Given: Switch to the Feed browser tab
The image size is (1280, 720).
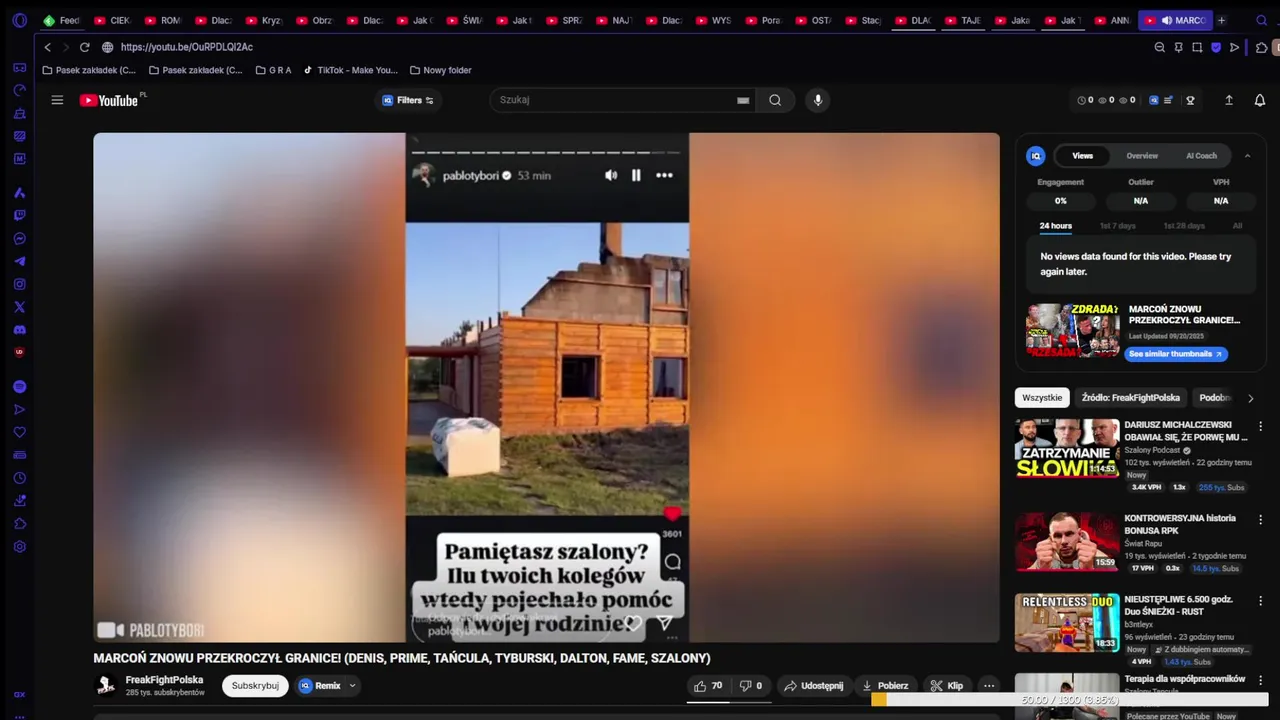Looking at the screenshot, I should (x=61, y=20).
